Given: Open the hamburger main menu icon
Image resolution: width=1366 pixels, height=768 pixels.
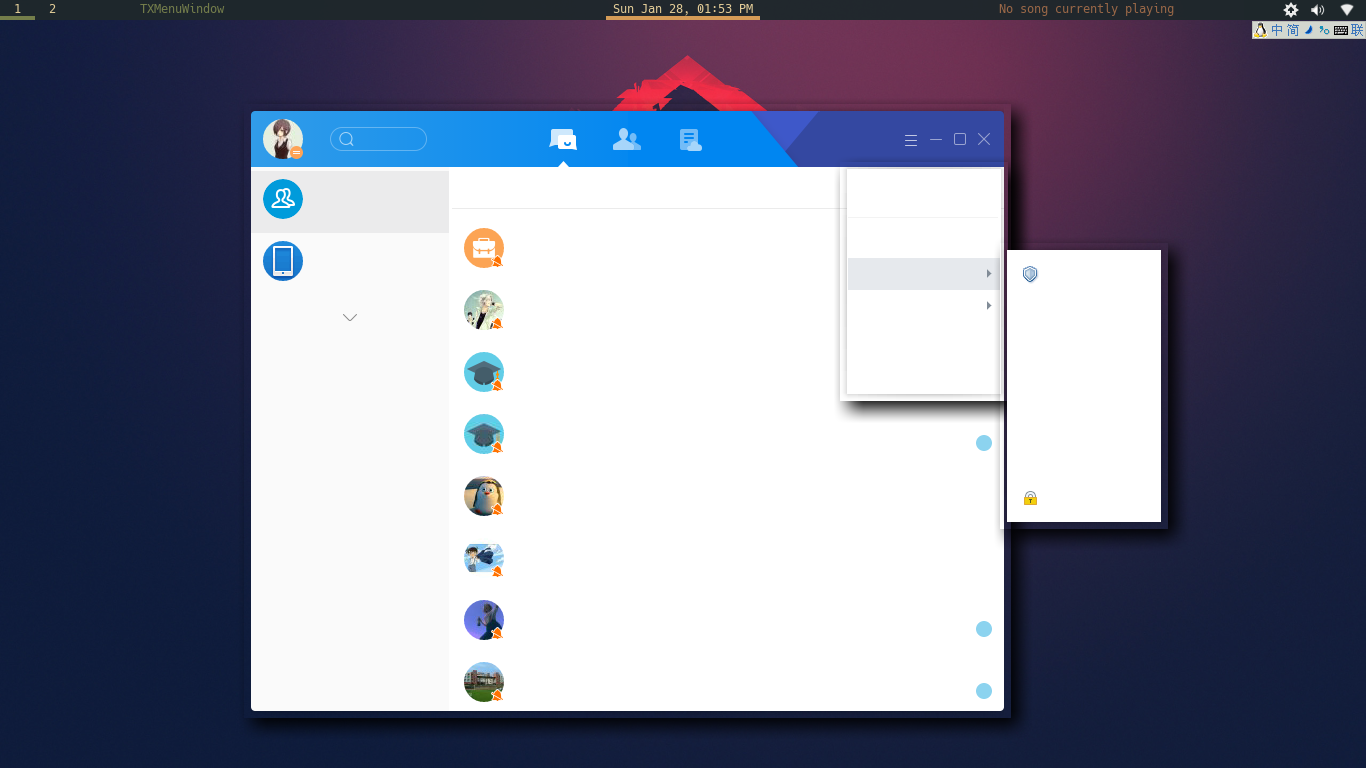Looking at the screenshot, I should pos(911,140).
